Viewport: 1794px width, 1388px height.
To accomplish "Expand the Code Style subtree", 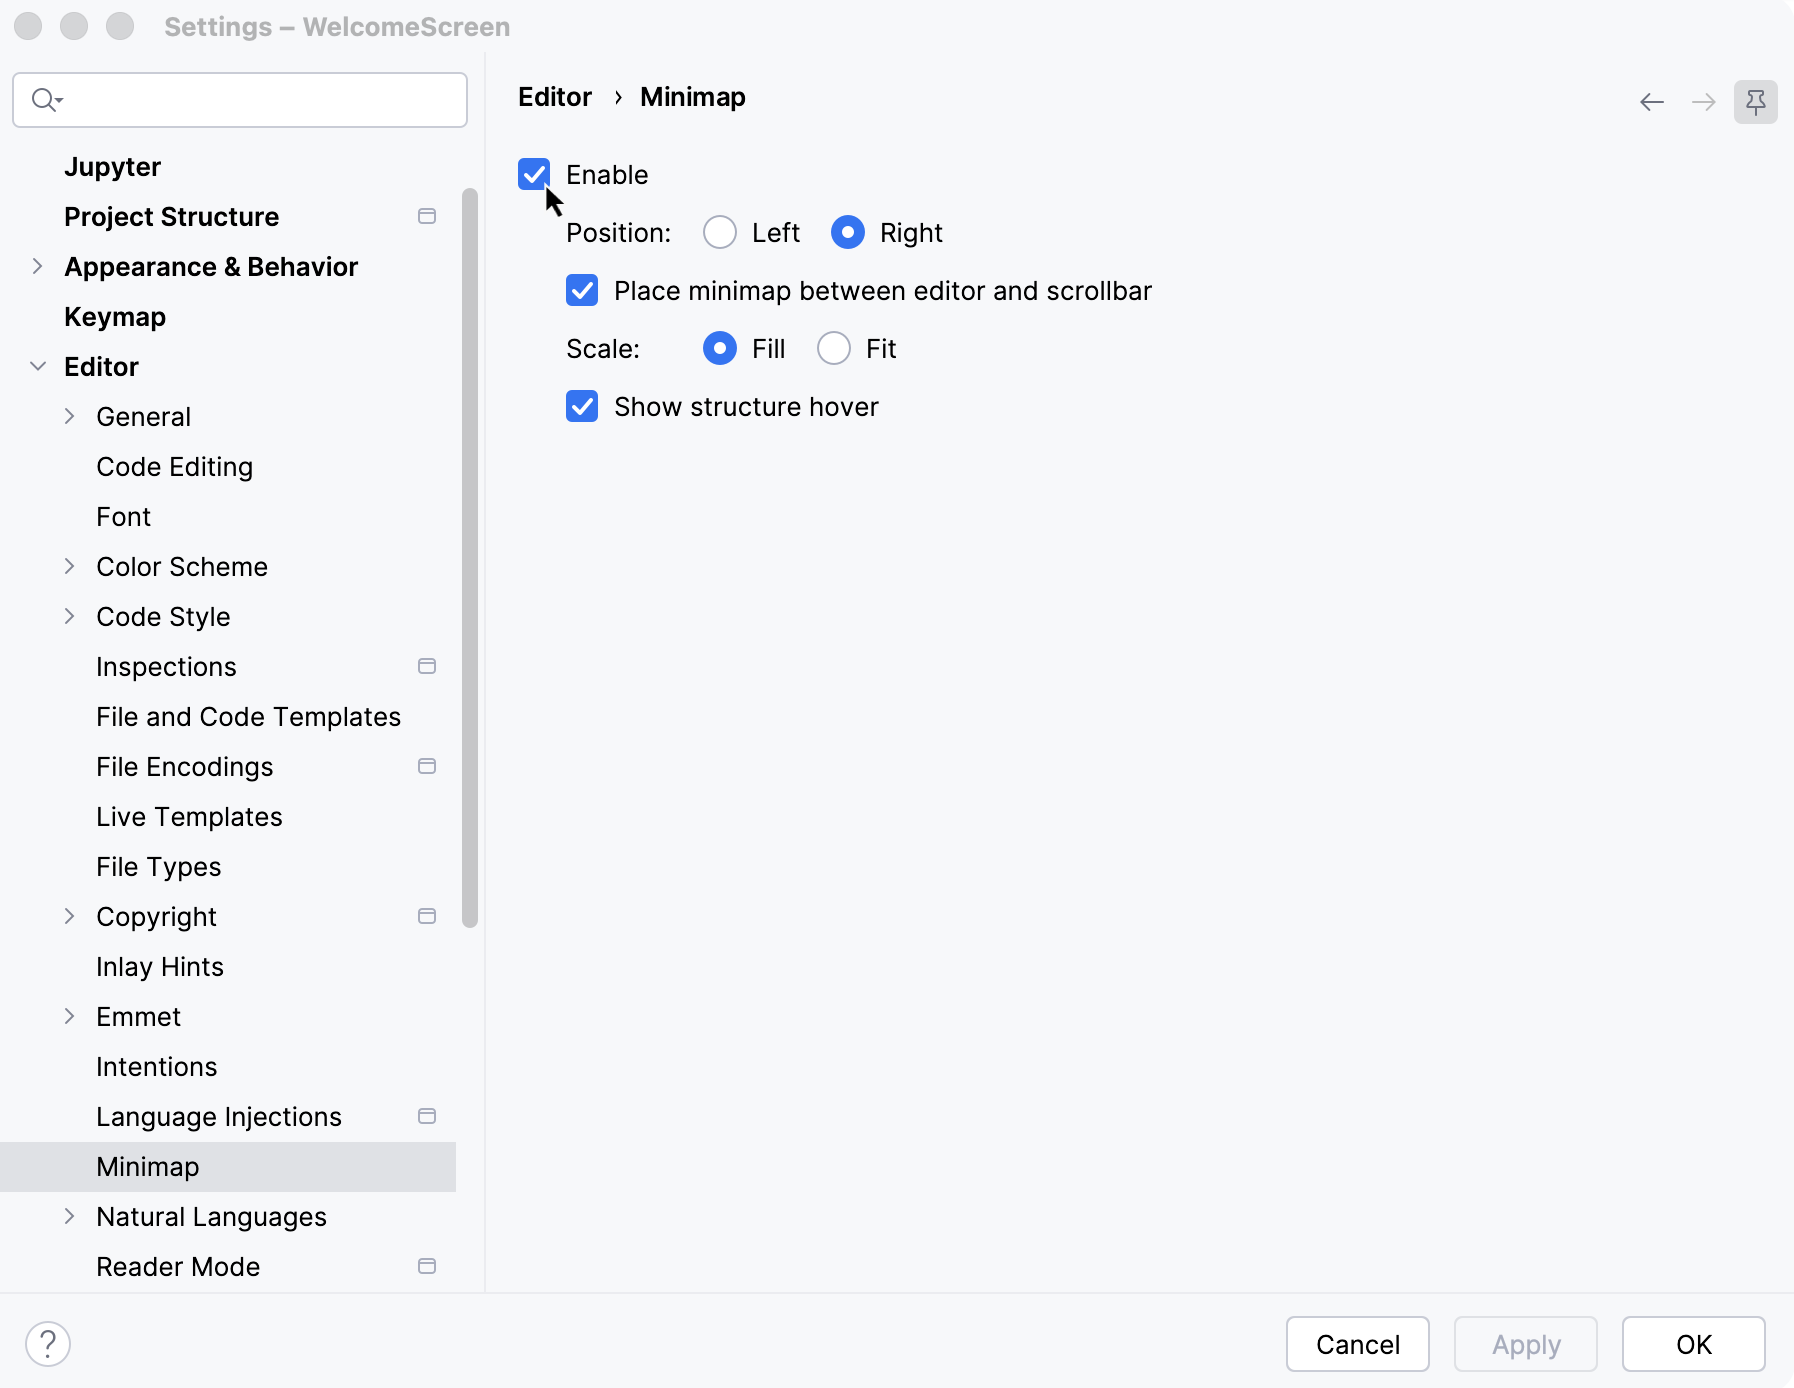I will click(70, 616).
